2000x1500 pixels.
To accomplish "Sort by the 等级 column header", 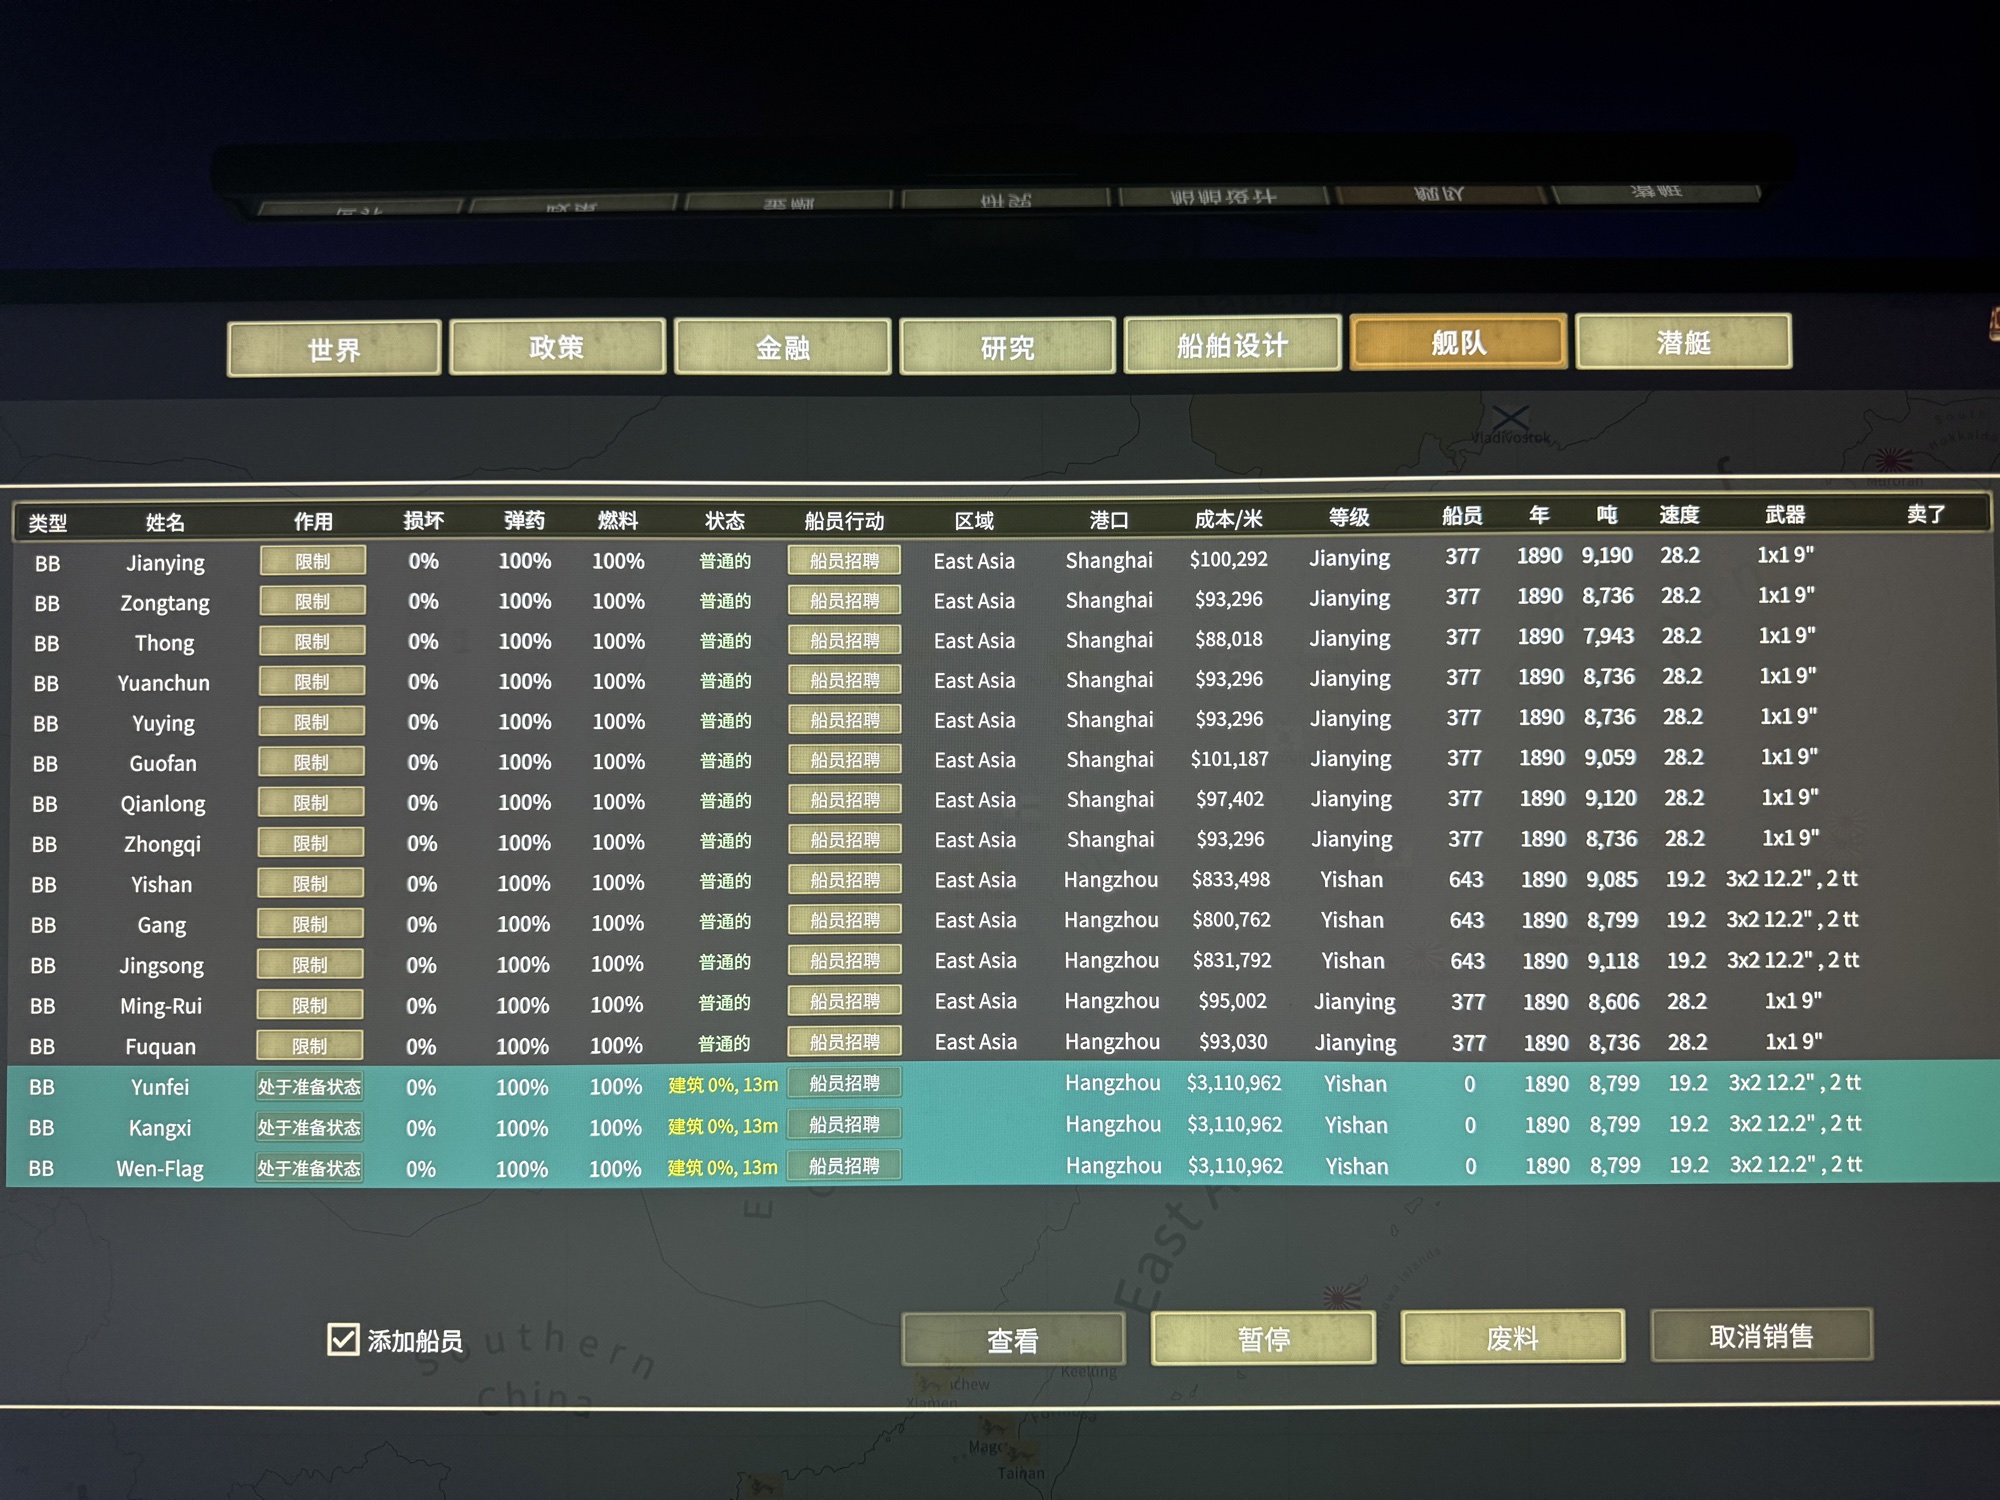I will tap(1349, 517).
